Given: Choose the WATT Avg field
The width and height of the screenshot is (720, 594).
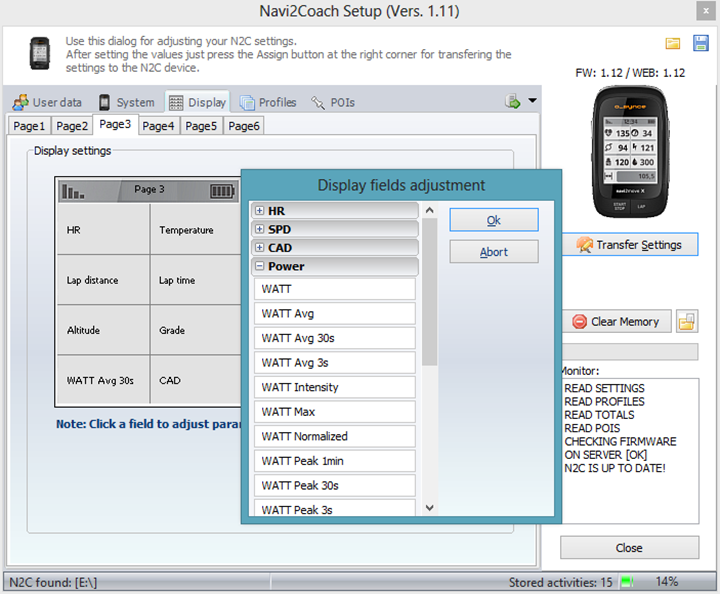Looking at the screenshot, I should pyautogui.click(x=335, y=314).
